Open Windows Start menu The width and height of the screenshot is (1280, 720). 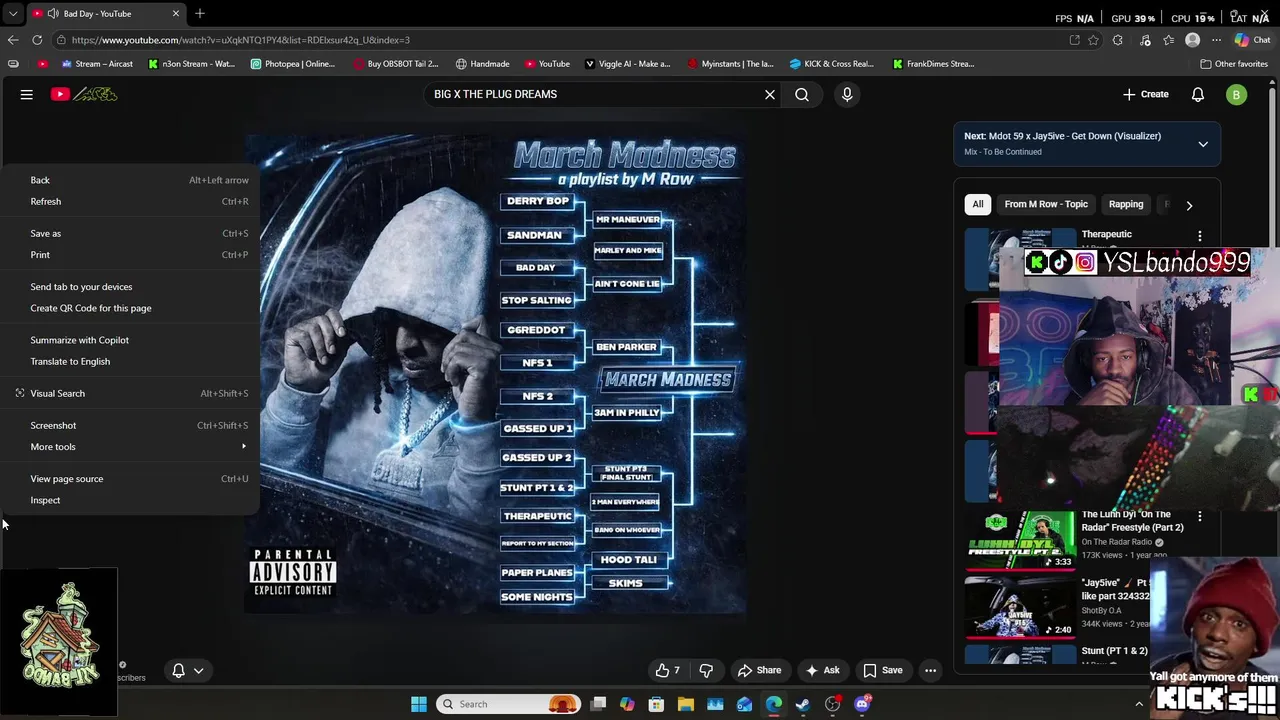[x=419, y=704]
